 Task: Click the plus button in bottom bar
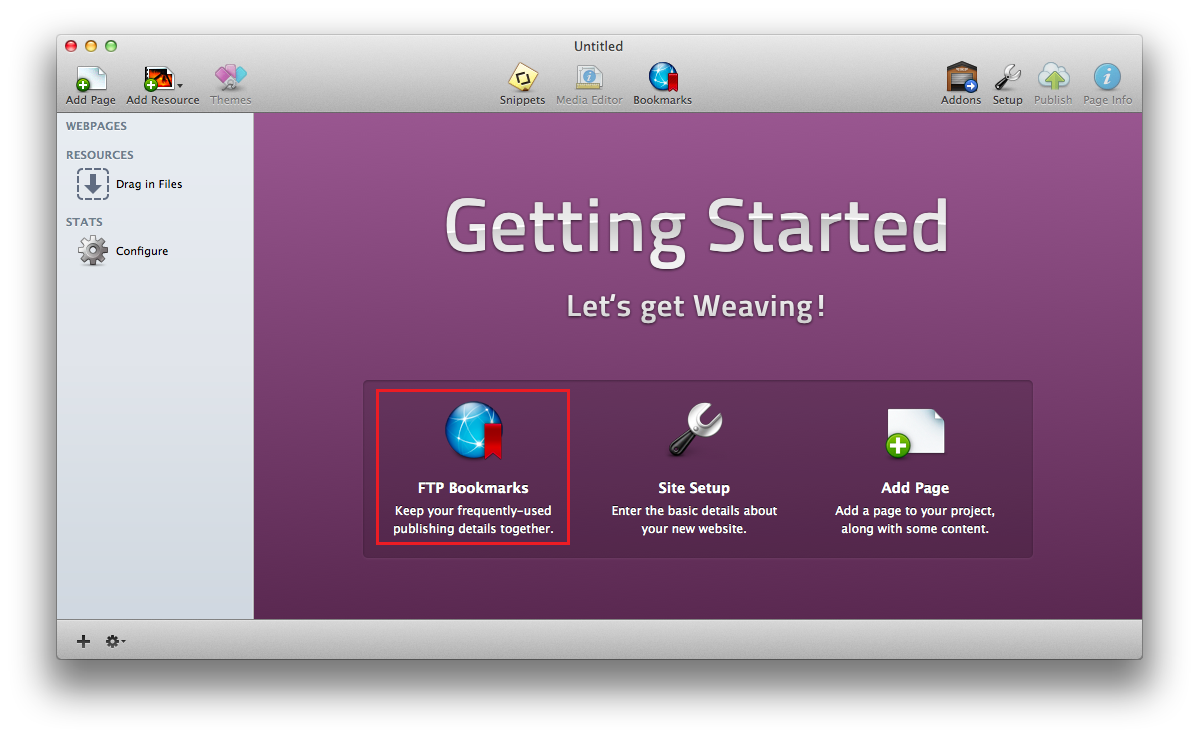[83, 642]
